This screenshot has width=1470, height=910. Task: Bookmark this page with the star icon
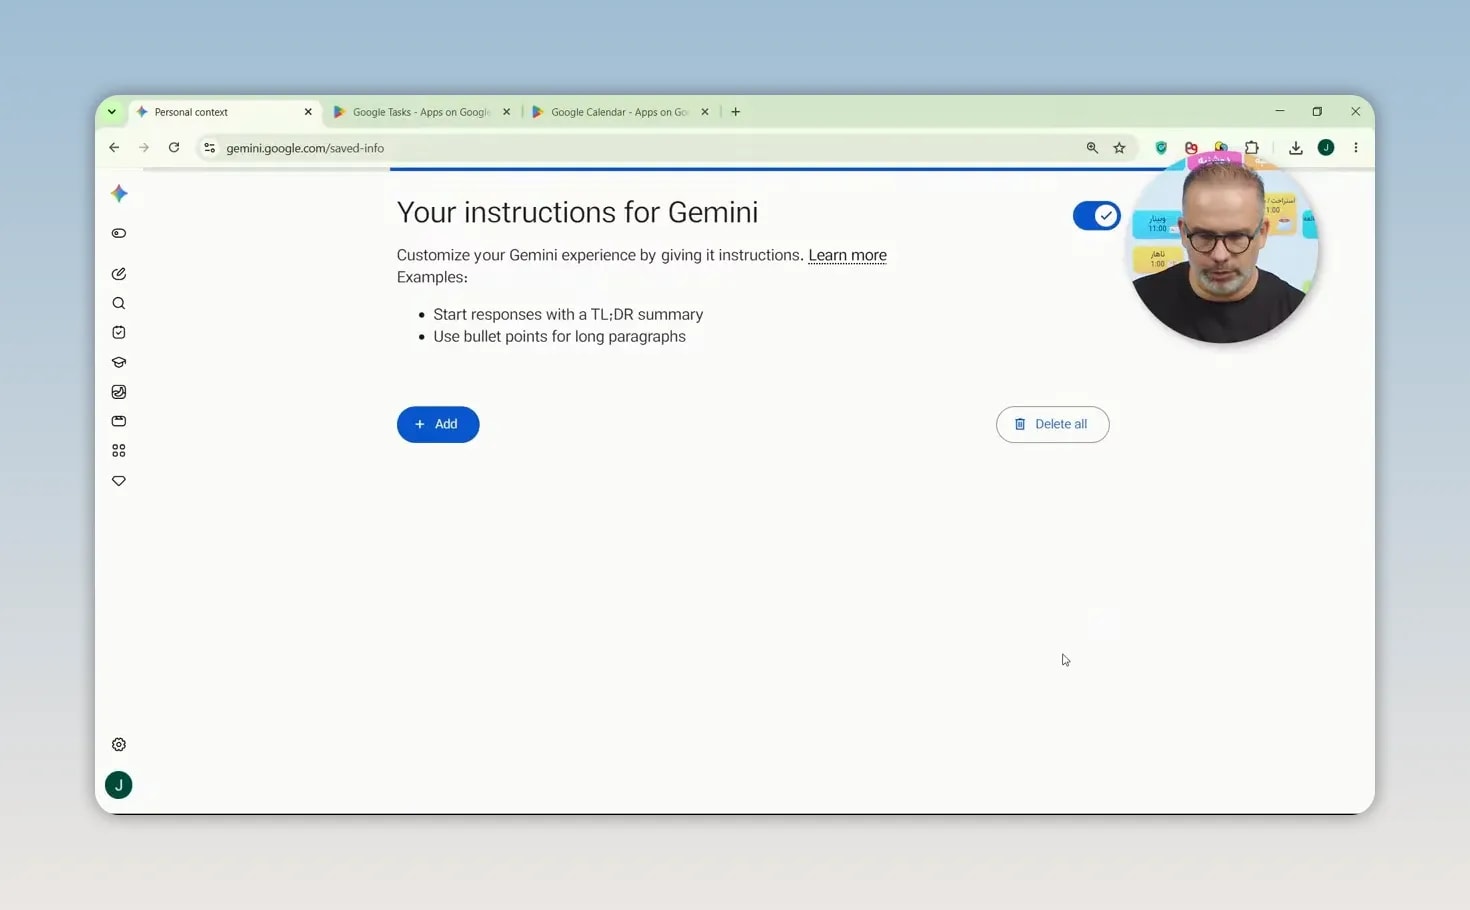(1120, 148)
